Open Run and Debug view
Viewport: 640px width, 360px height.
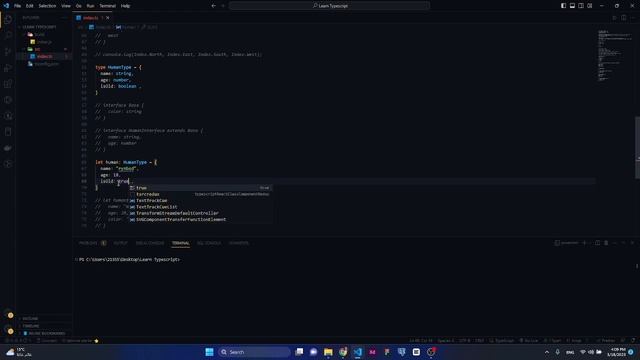click(x=8, y=68)
